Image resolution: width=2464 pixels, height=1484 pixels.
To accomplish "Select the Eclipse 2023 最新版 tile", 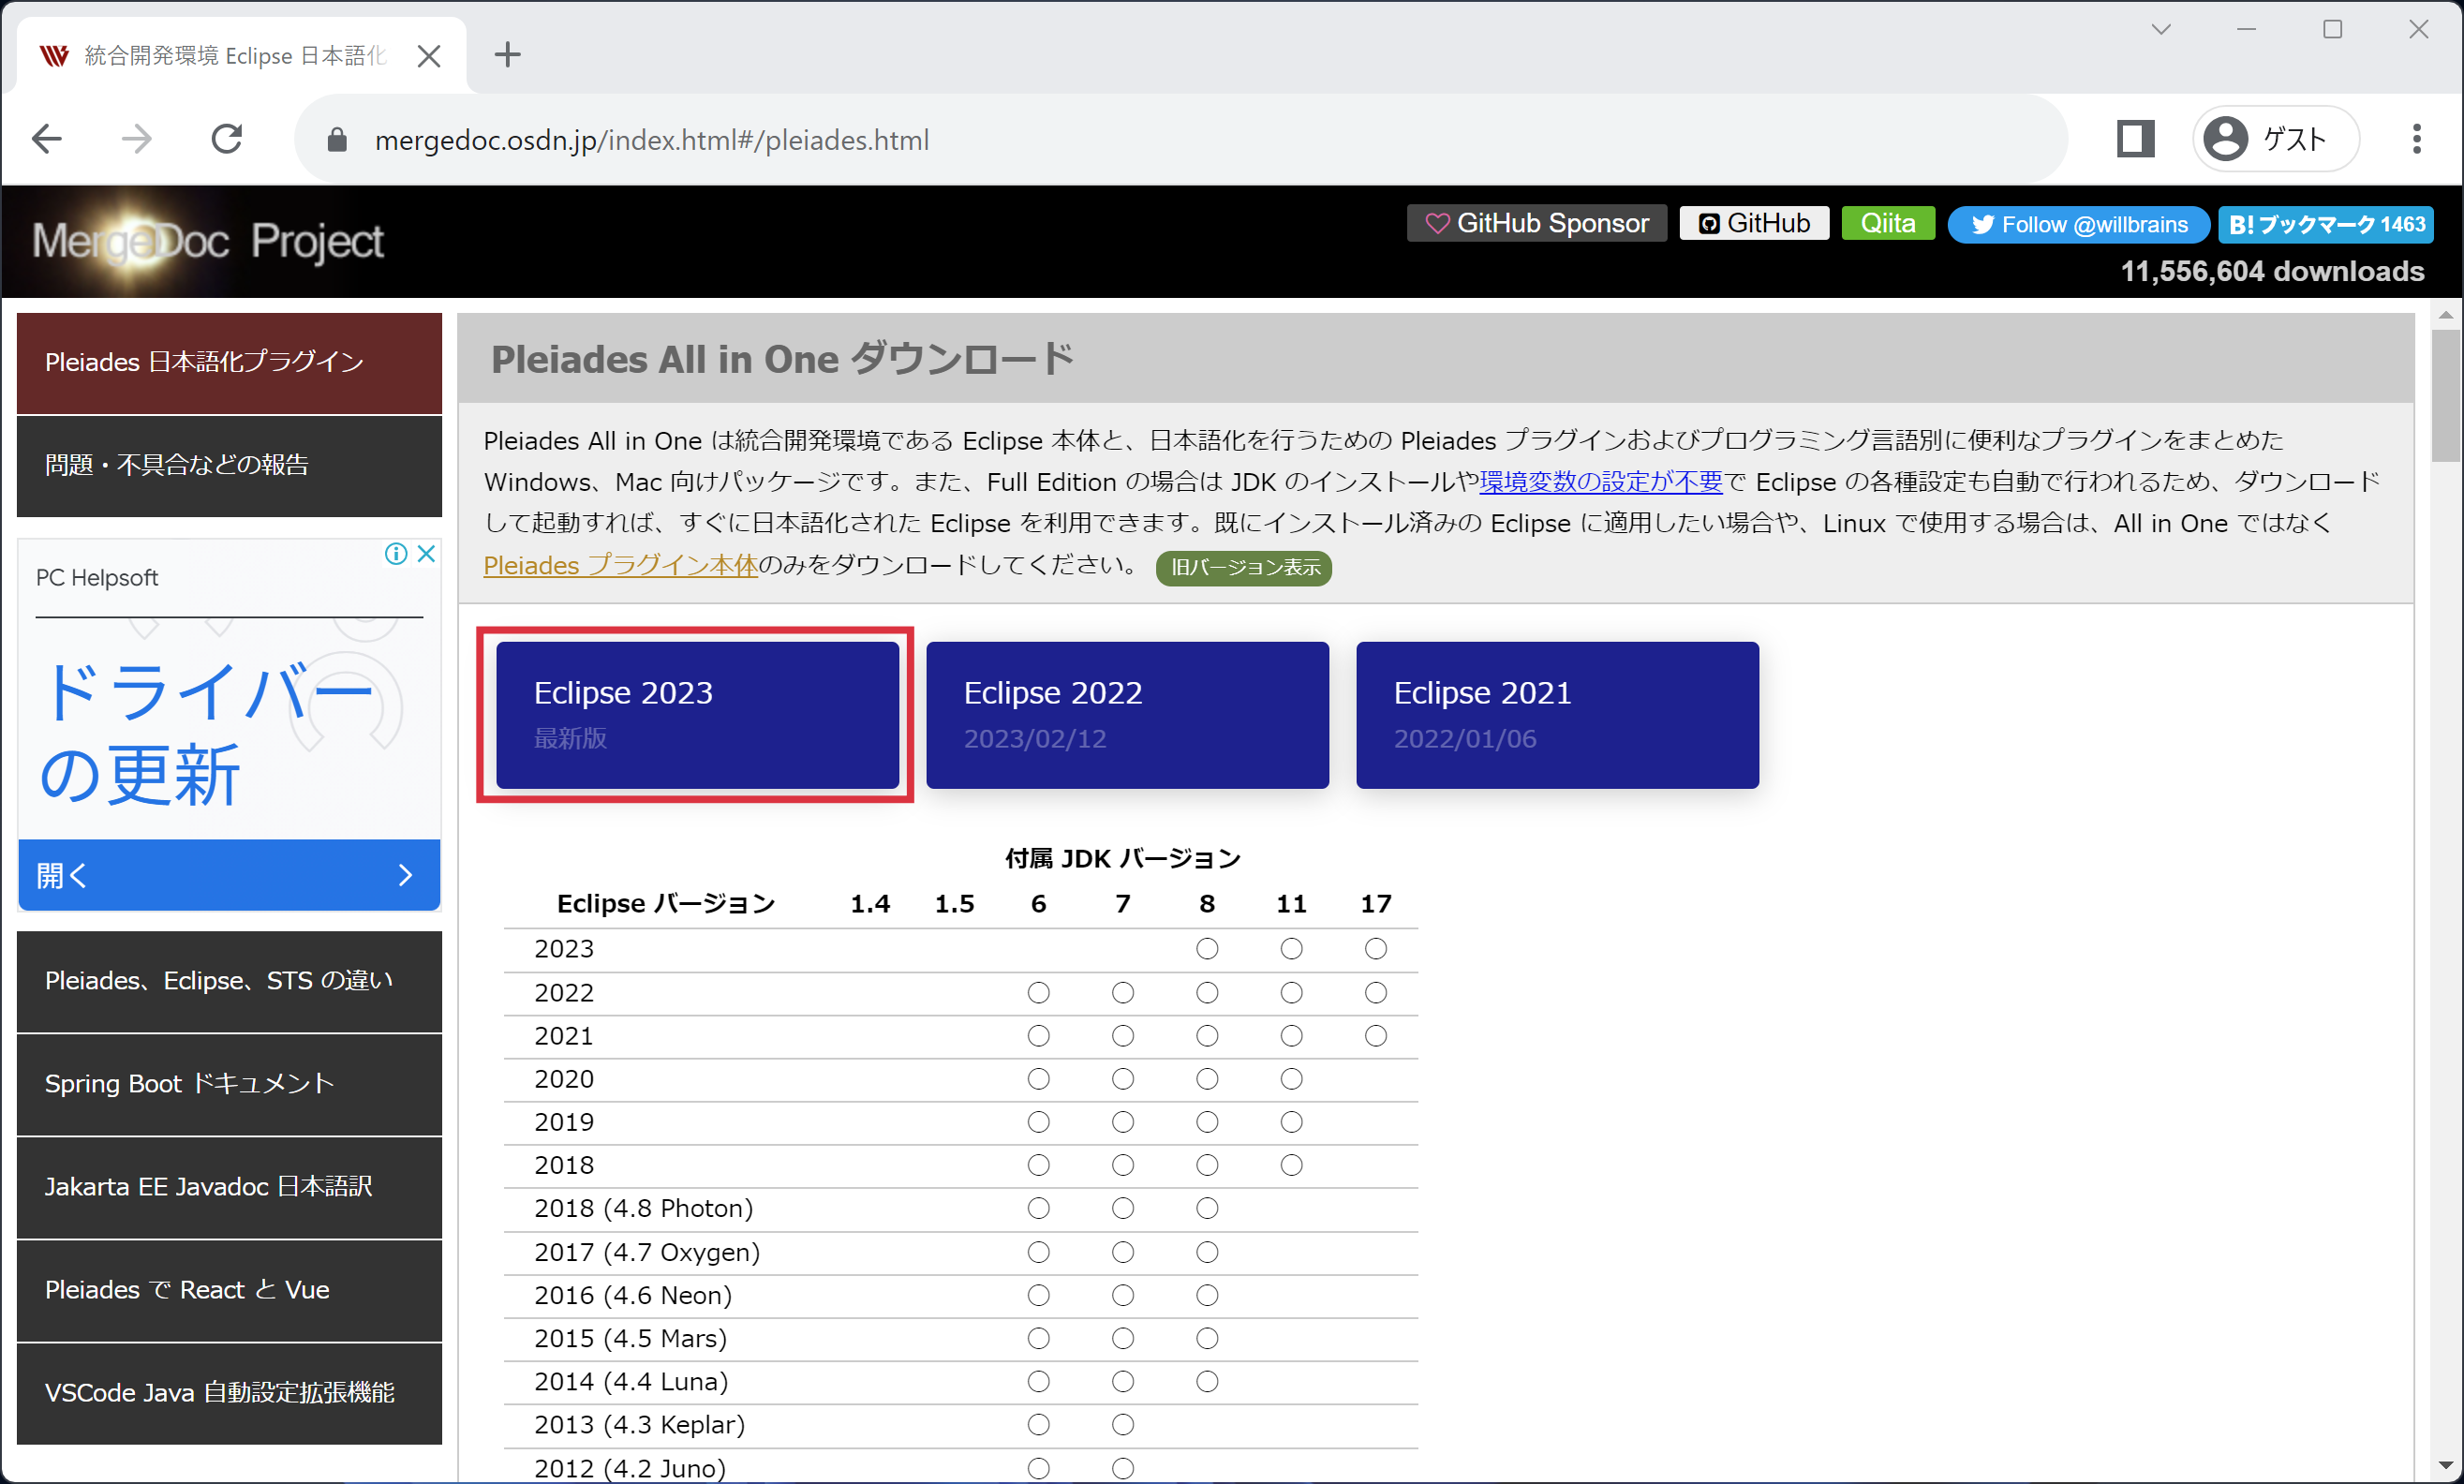I will coord(697,715).
